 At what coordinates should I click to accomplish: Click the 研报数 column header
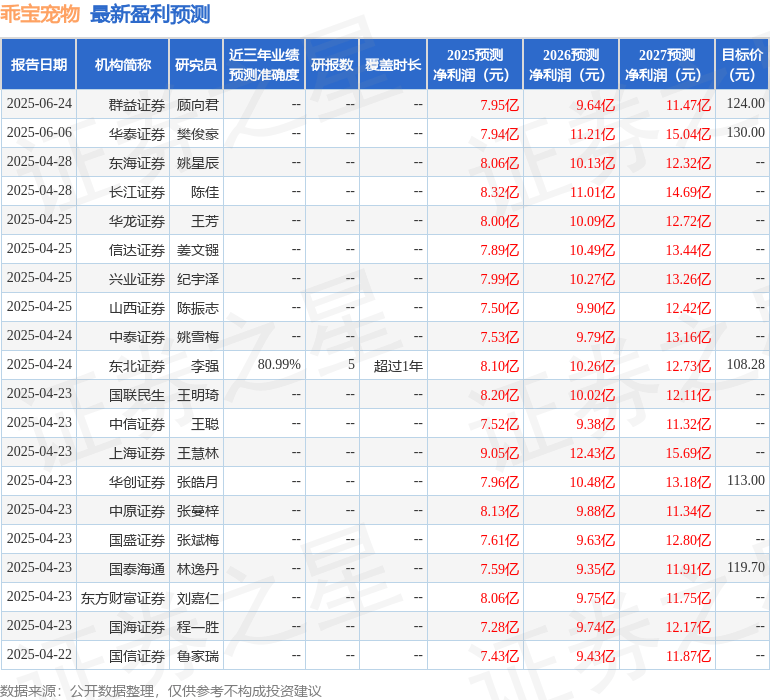(x=332, y=64)
